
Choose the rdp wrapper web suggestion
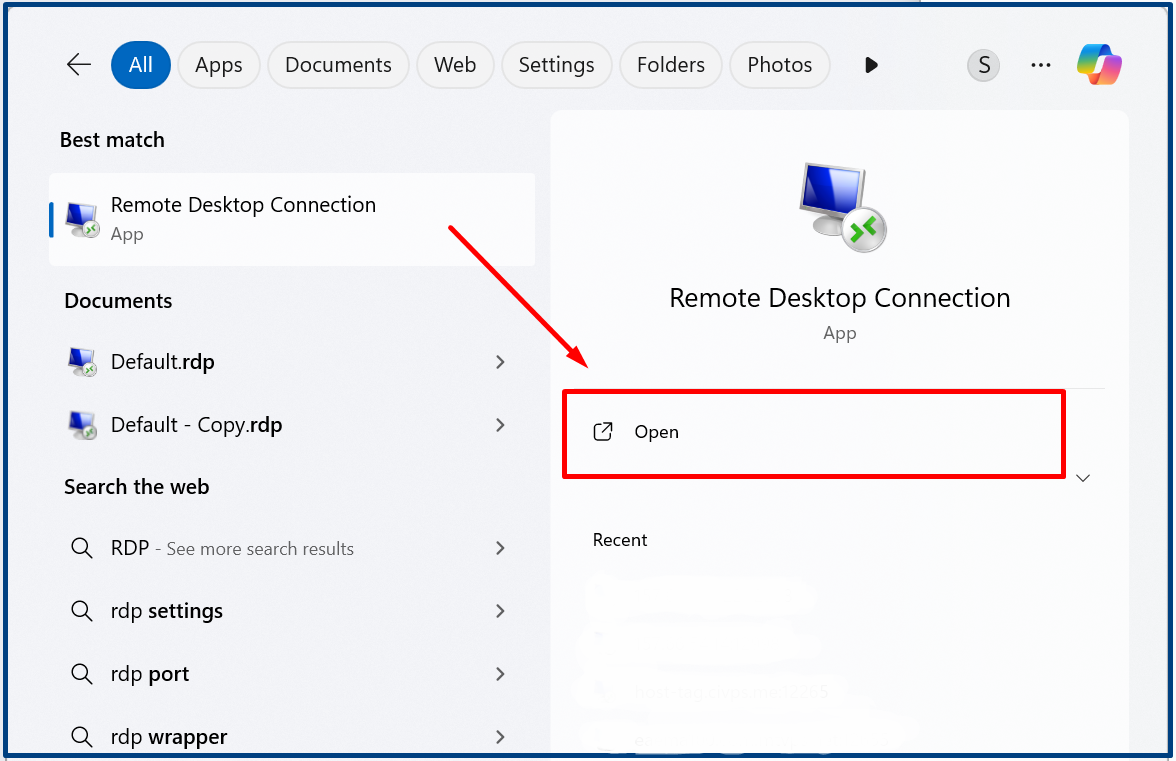(x=292, y=737)
